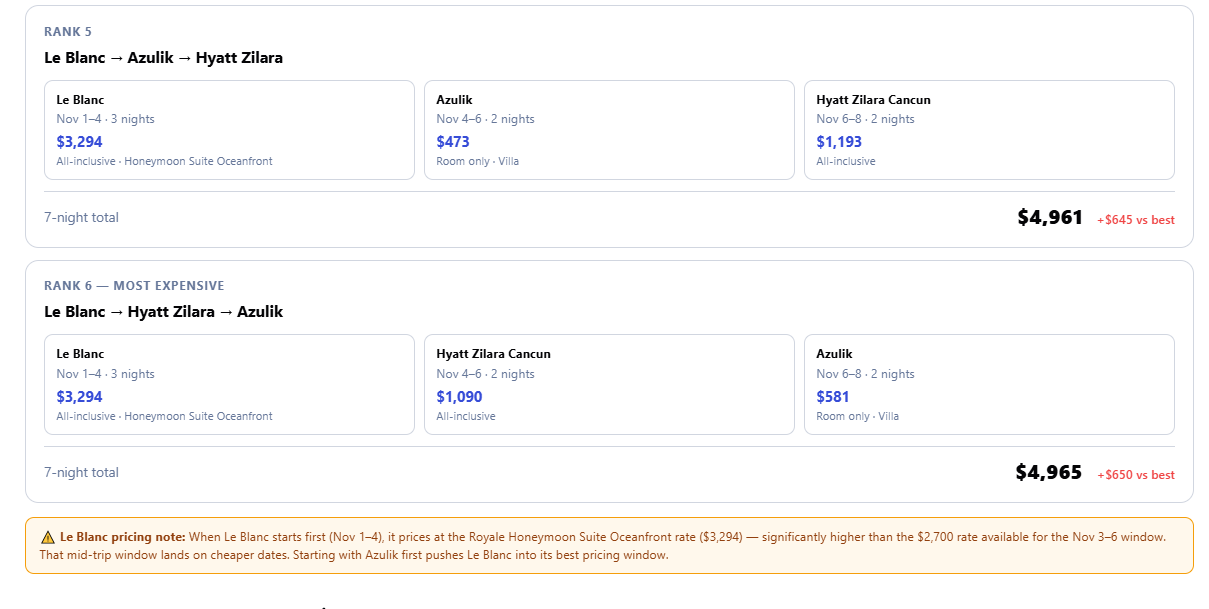Click the Room only · Villa text under $473

(x=478, y=161)
